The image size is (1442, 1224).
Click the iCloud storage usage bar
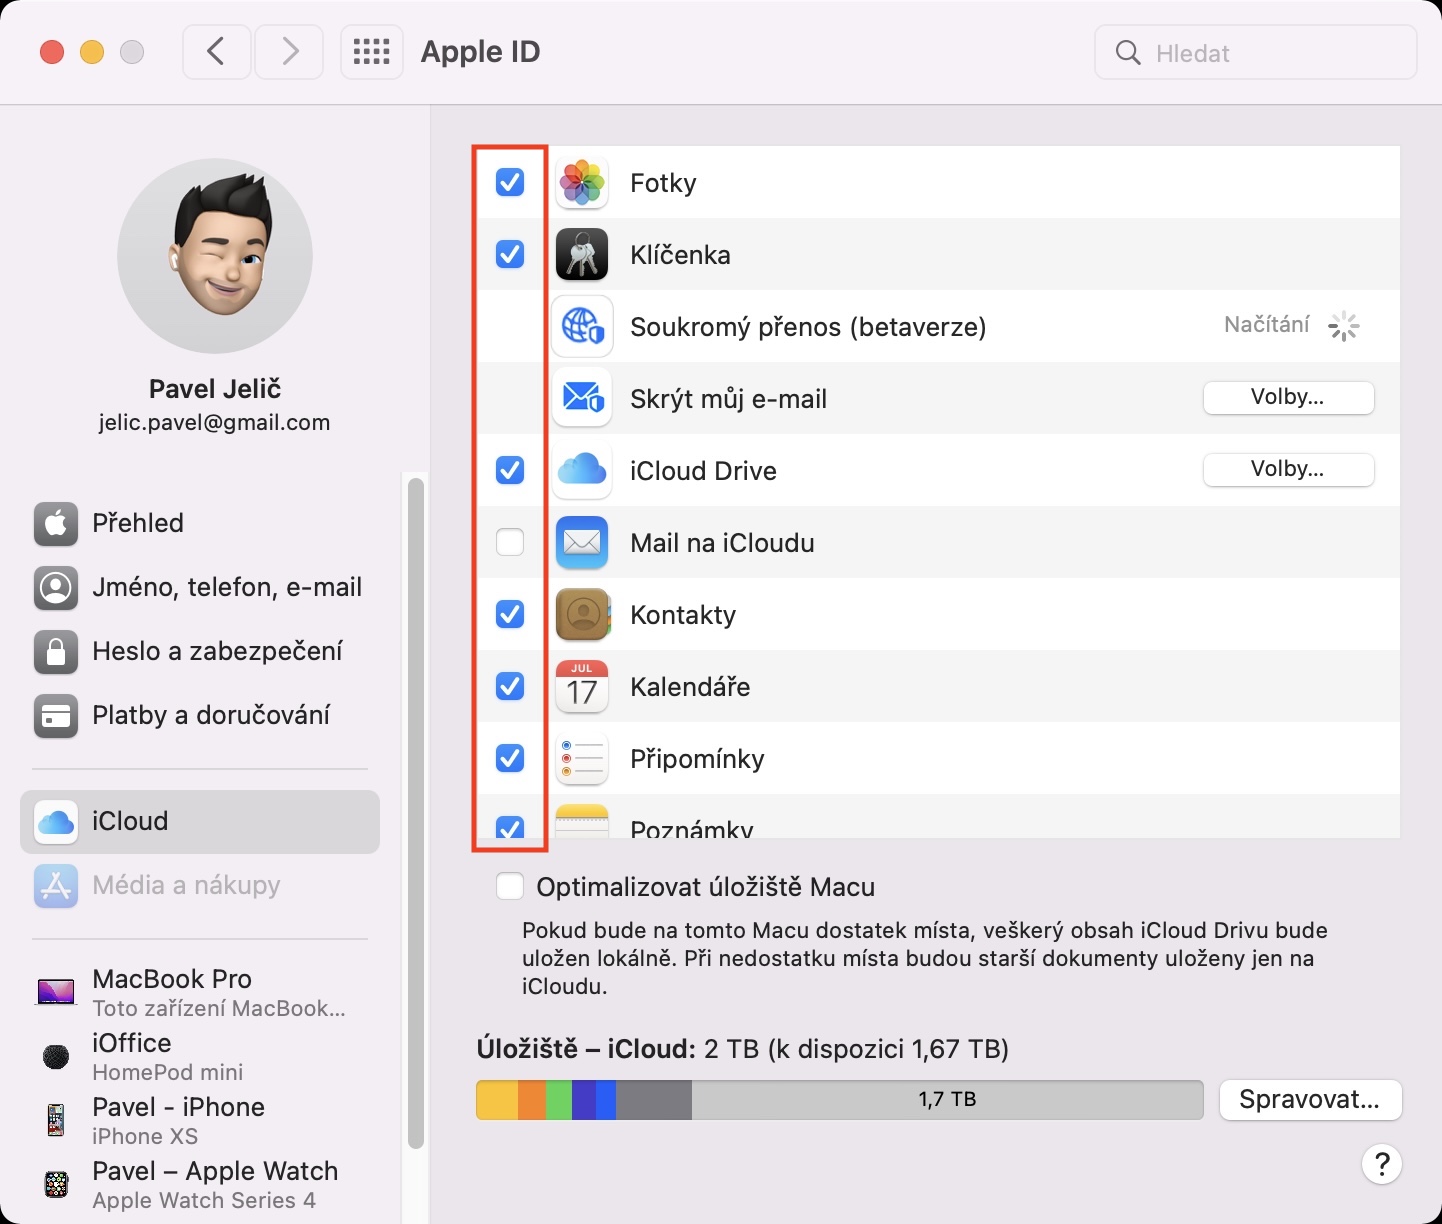[839, 1100]
